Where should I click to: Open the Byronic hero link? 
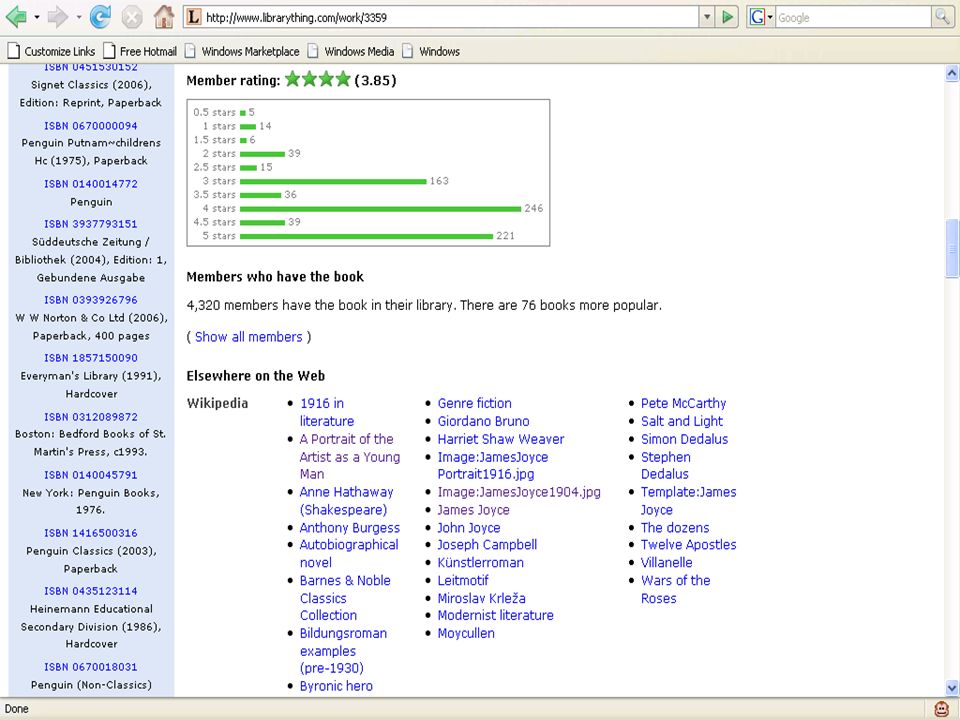336,686
